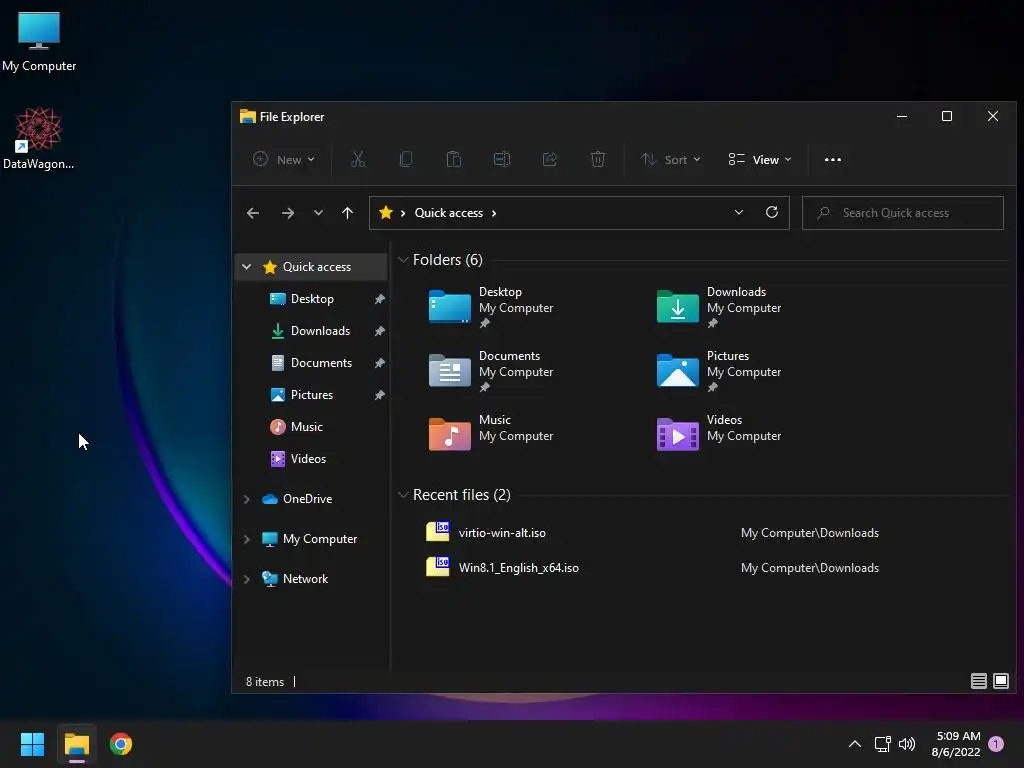Viewport: 1024px width, 768px height.
Task: Open the View dropdown menu
Action: [x=760, y=159]
